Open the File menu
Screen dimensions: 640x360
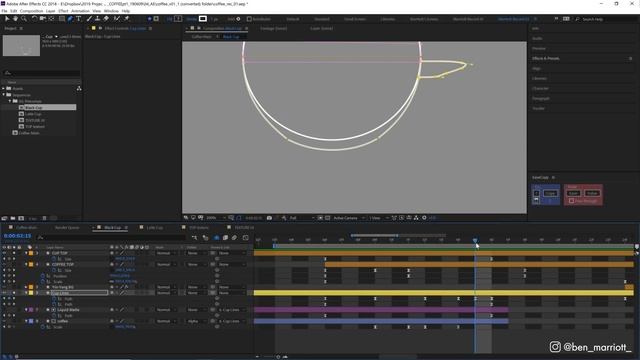tap(4, 11)
